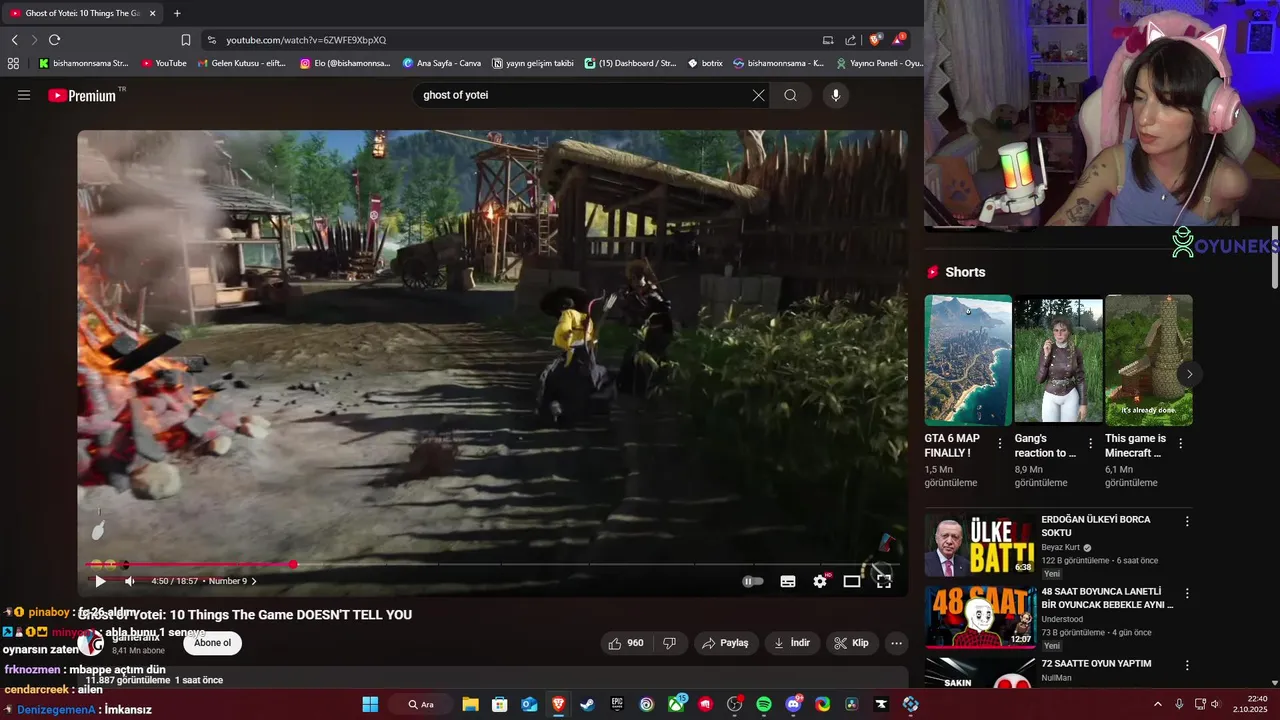Open the YouTube guide hamburger menu

24,95
